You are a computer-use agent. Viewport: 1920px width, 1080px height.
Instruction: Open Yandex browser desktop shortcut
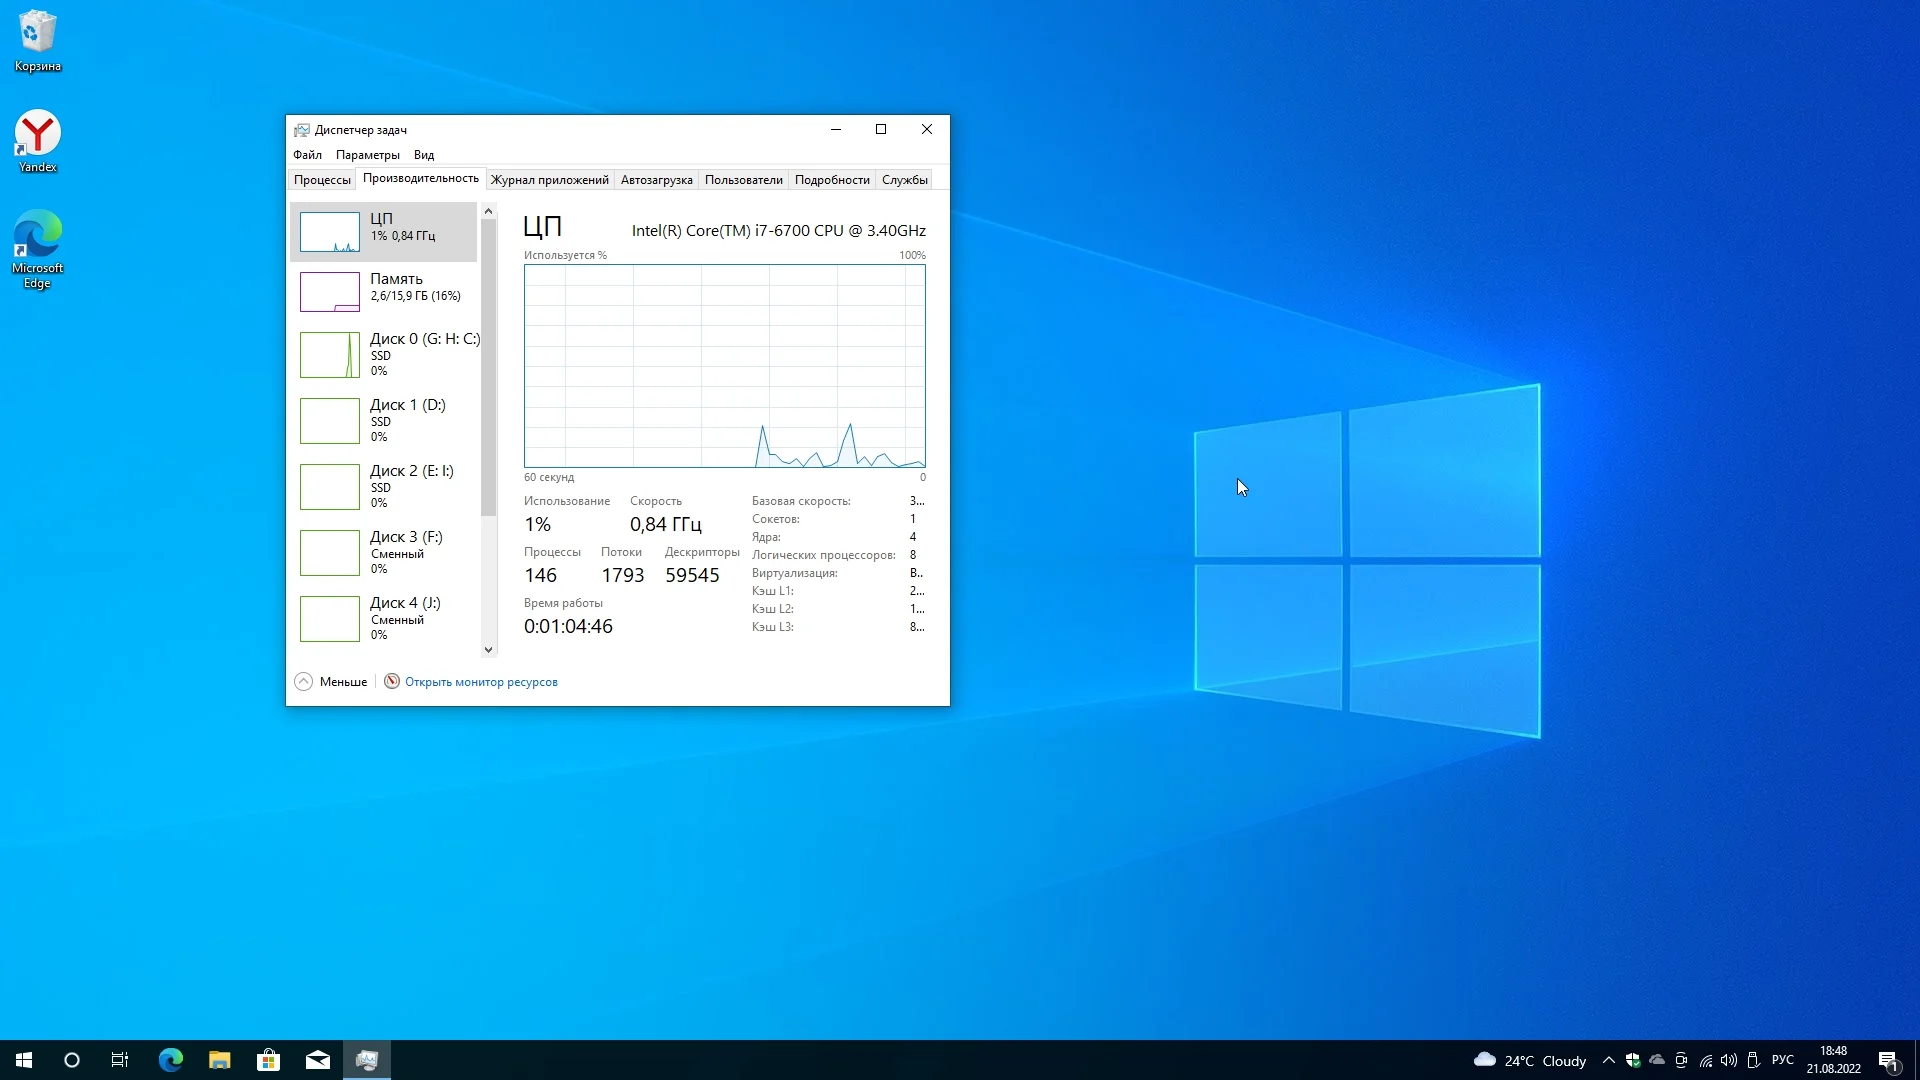tap(37, 141)
